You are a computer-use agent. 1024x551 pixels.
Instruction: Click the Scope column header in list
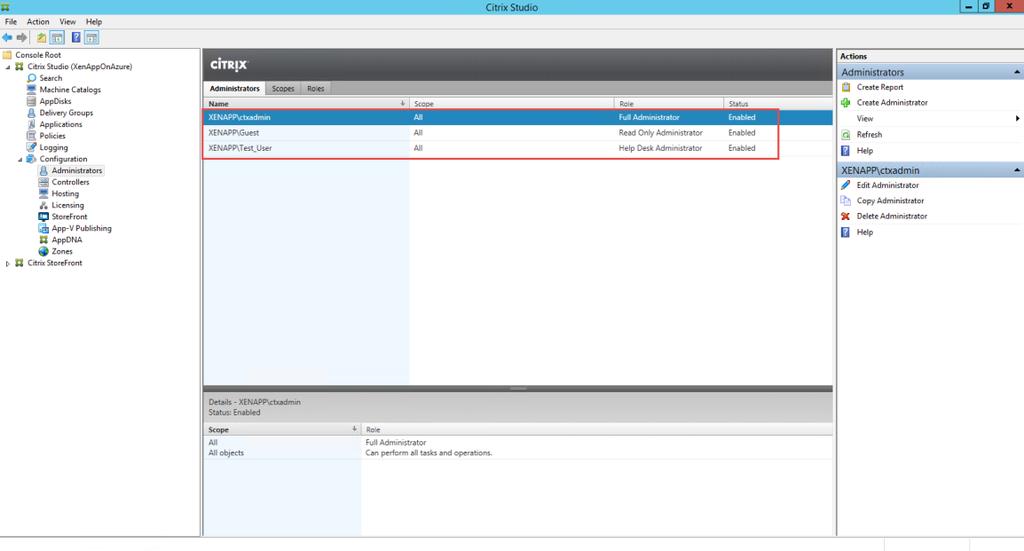[x=511, y=104]
